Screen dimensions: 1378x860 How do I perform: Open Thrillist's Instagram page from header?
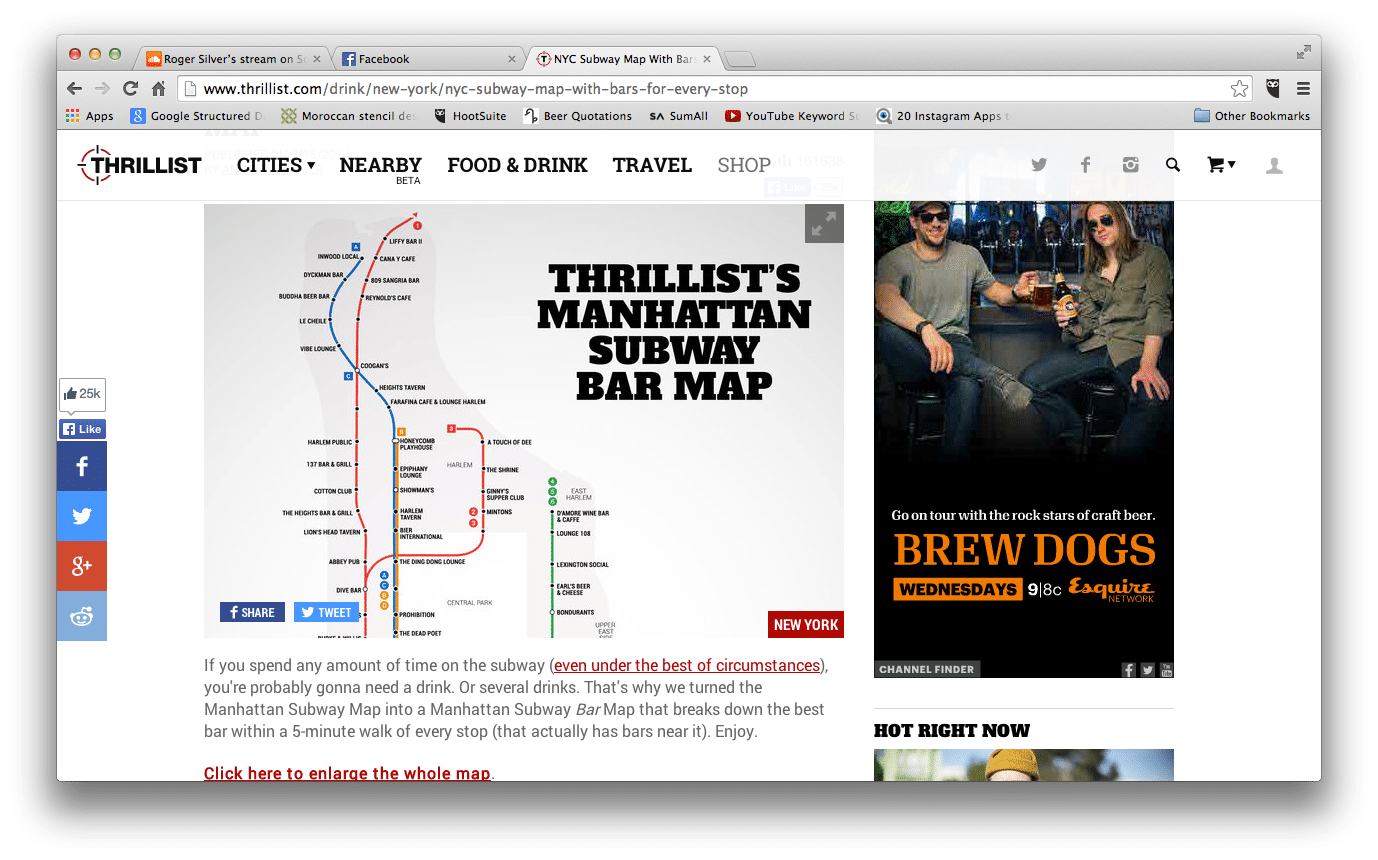(x=1130, y=165)
